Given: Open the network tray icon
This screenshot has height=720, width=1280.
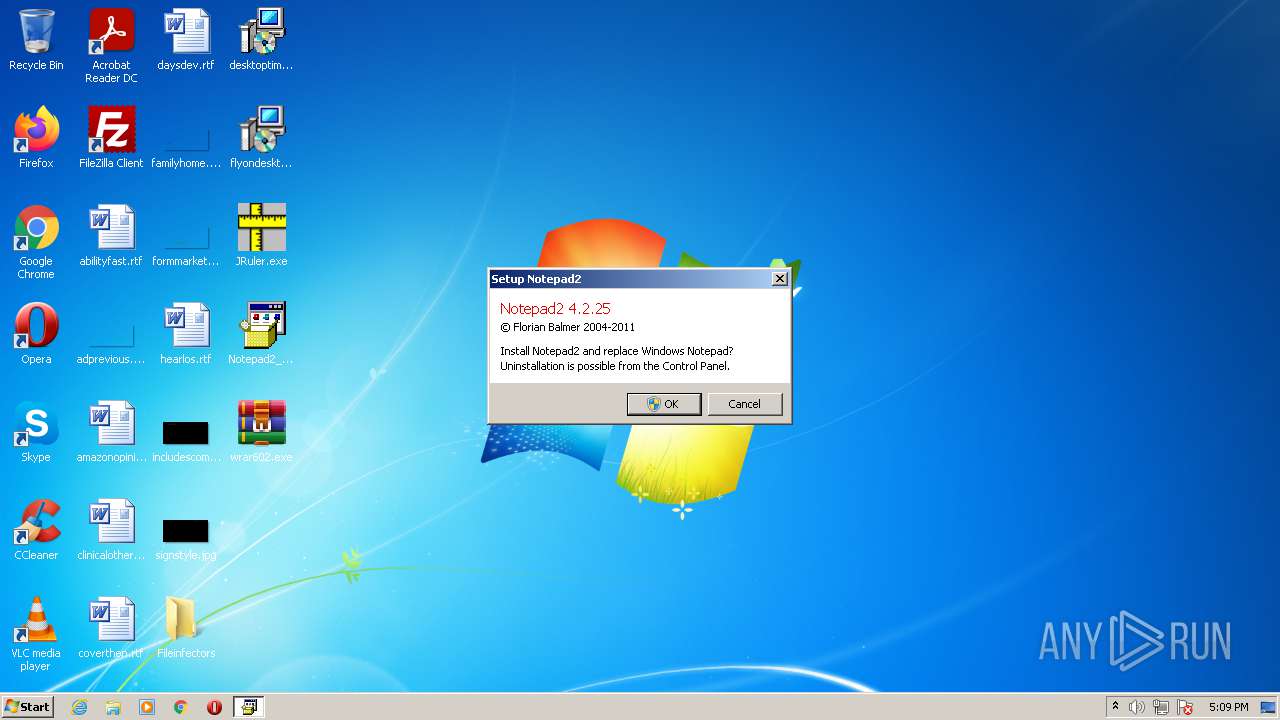Looking at the screenshot, I should tap(1161, 707).
